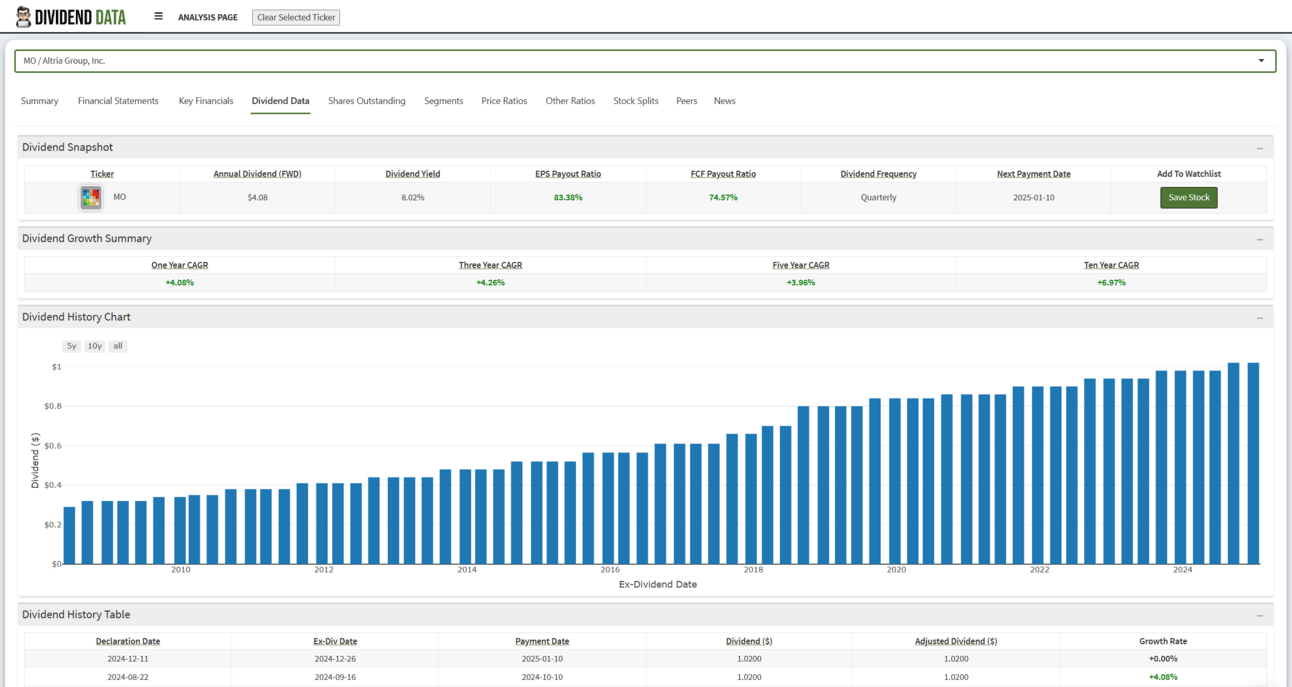Click the Ten Year CAGR label
The image size is (1292, 687).
(1111, 265)
